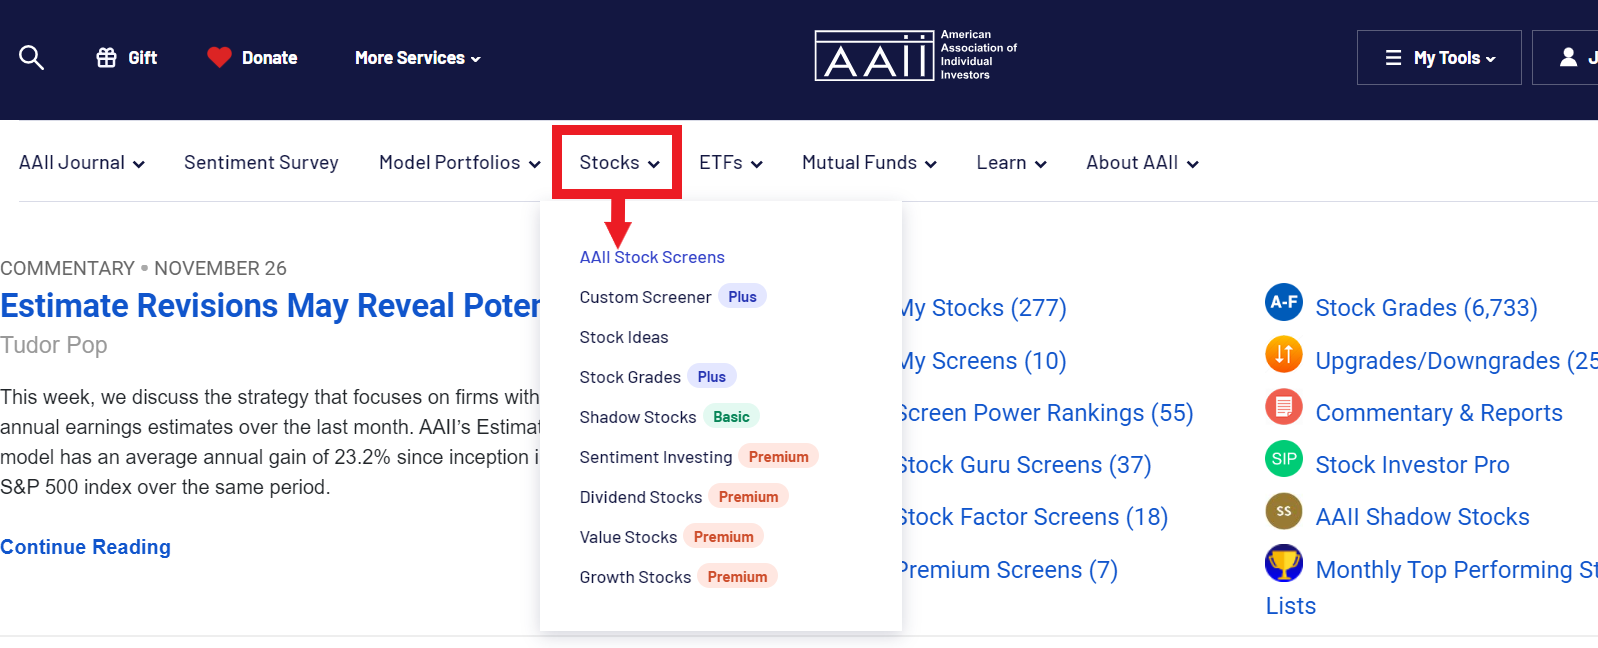Select Dividend Stocks menu entry
Viewport: 1598px width, 648px height.
point(641,497)
